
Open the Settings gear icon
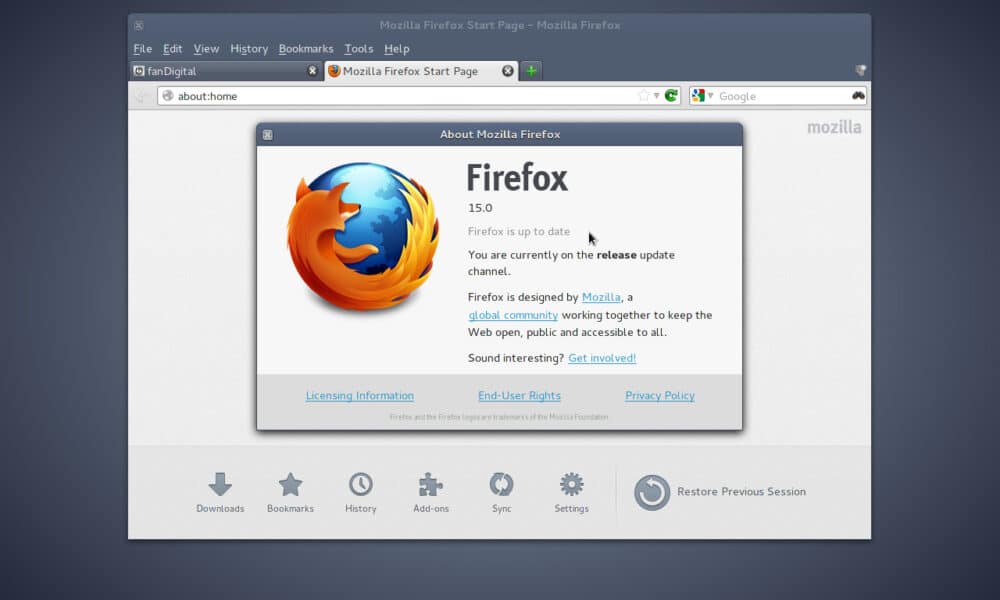coord(571,485)
